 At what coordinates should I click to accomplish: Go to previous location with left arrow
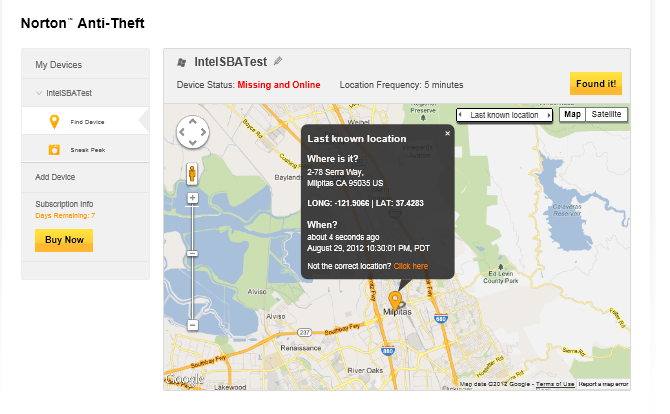[460, 115]
